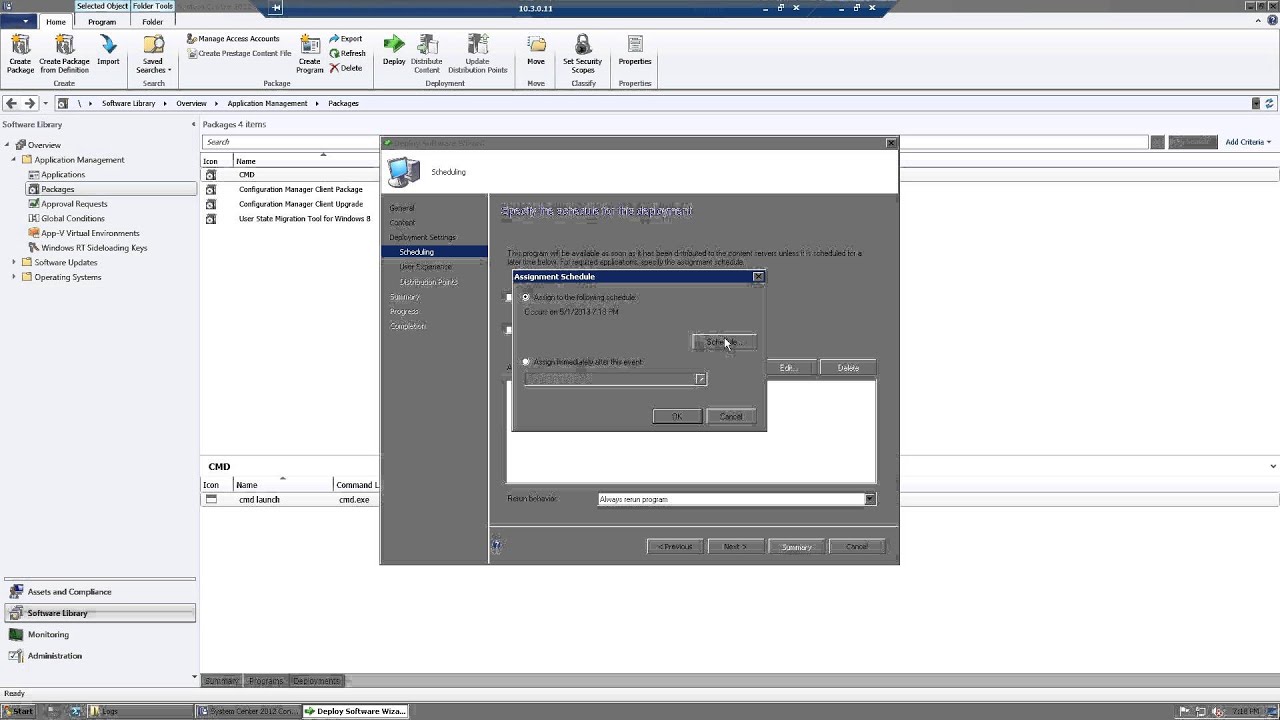Open the Add Criteria dropdown
This screenshot has width=1280, height=720.
[x=1248, y=142]
